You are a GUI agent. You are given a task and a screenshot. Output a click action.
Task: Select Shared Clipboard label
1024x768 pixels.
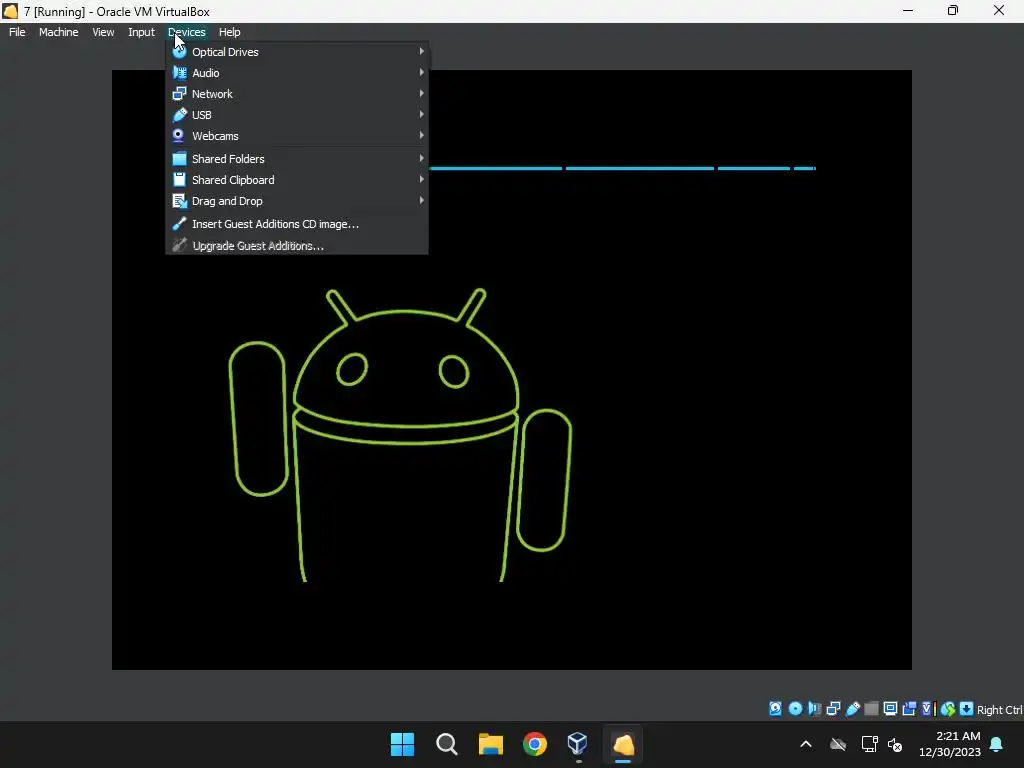233,180
